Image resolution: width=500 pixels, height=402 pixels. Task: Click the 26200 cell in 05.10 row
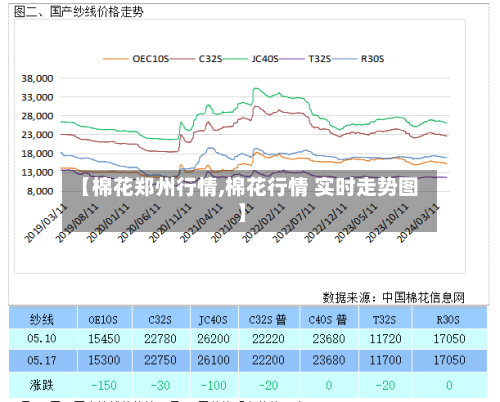tap(213, 339)
